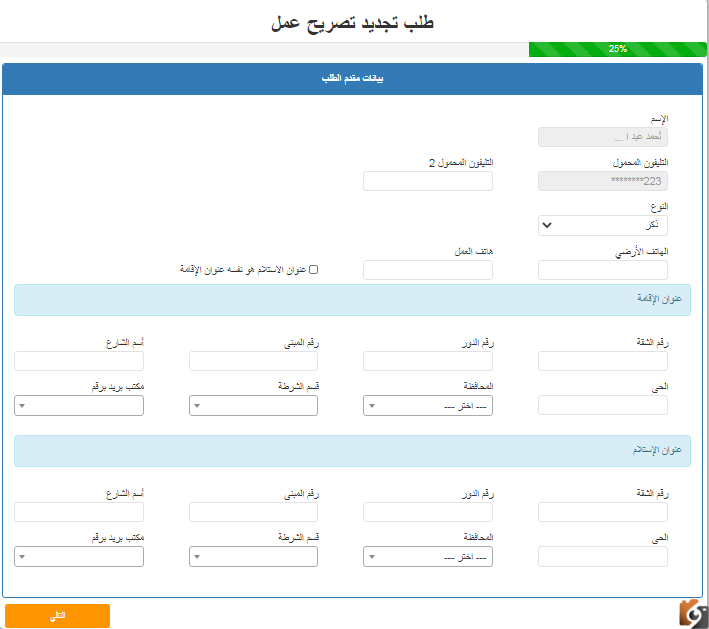Open the النوع gender dropdown
Screen dimensions: 709x629
click(x=602, y=225)
